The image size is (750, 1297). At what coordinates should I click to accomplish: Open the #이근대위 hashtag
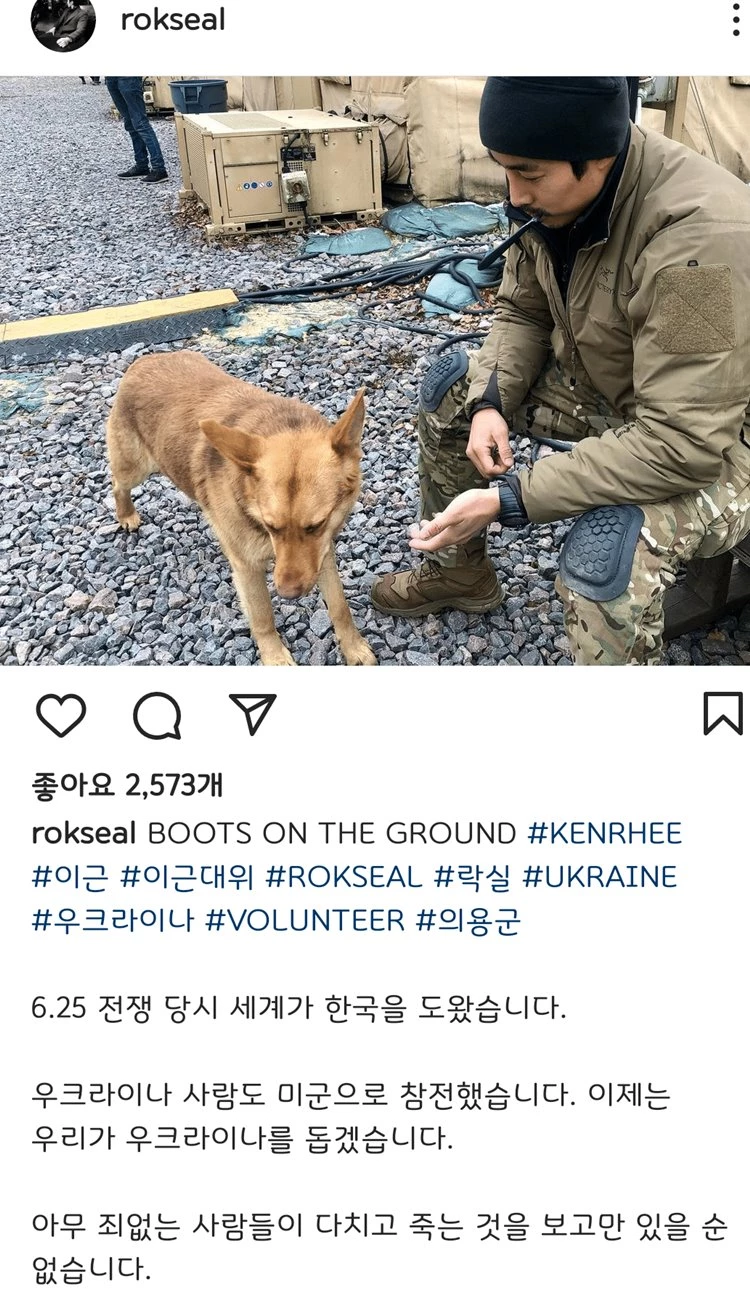click(187, 877)
